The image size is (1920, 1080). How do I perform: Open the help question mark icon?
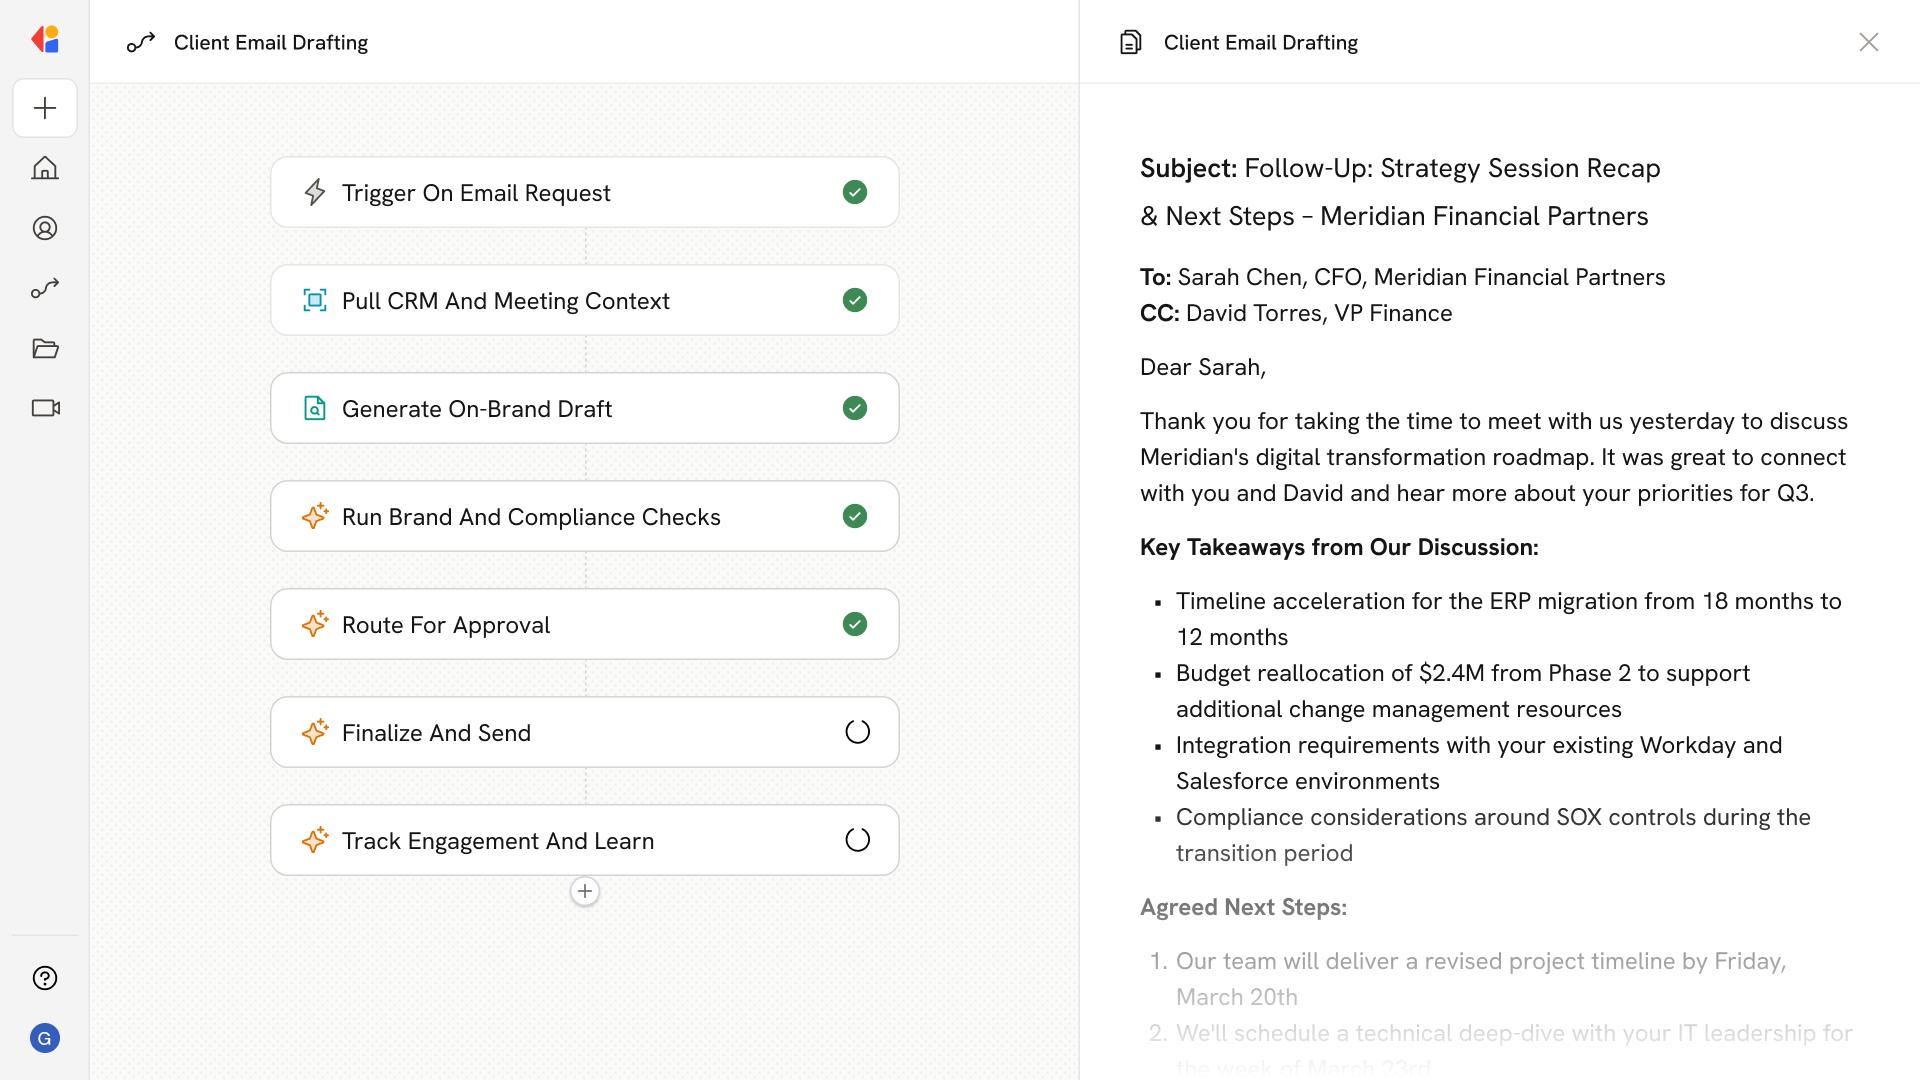pyautogui.click(x=45, y=978)
